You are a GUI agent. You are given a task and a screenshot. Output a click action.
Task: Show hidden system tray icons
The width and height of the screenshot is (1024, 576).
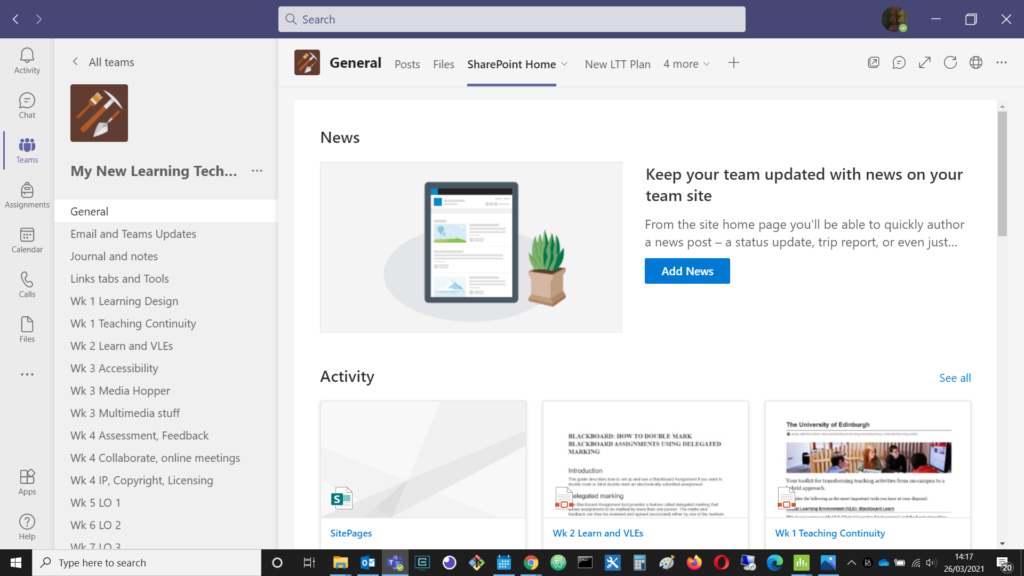[851, 562]
